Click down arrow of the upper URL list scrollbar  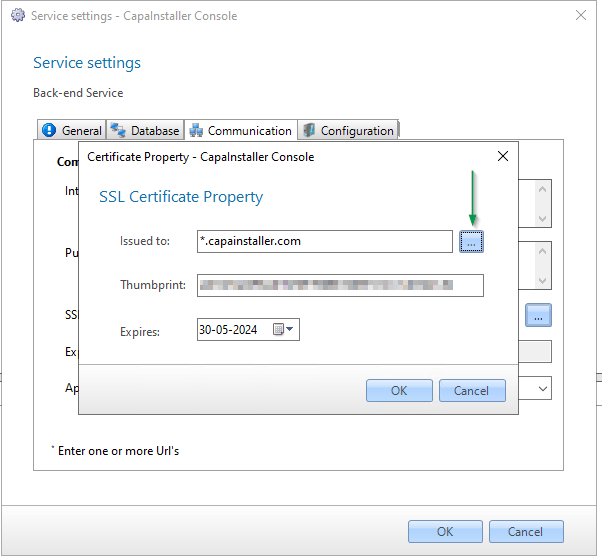(x=542, y=219)
